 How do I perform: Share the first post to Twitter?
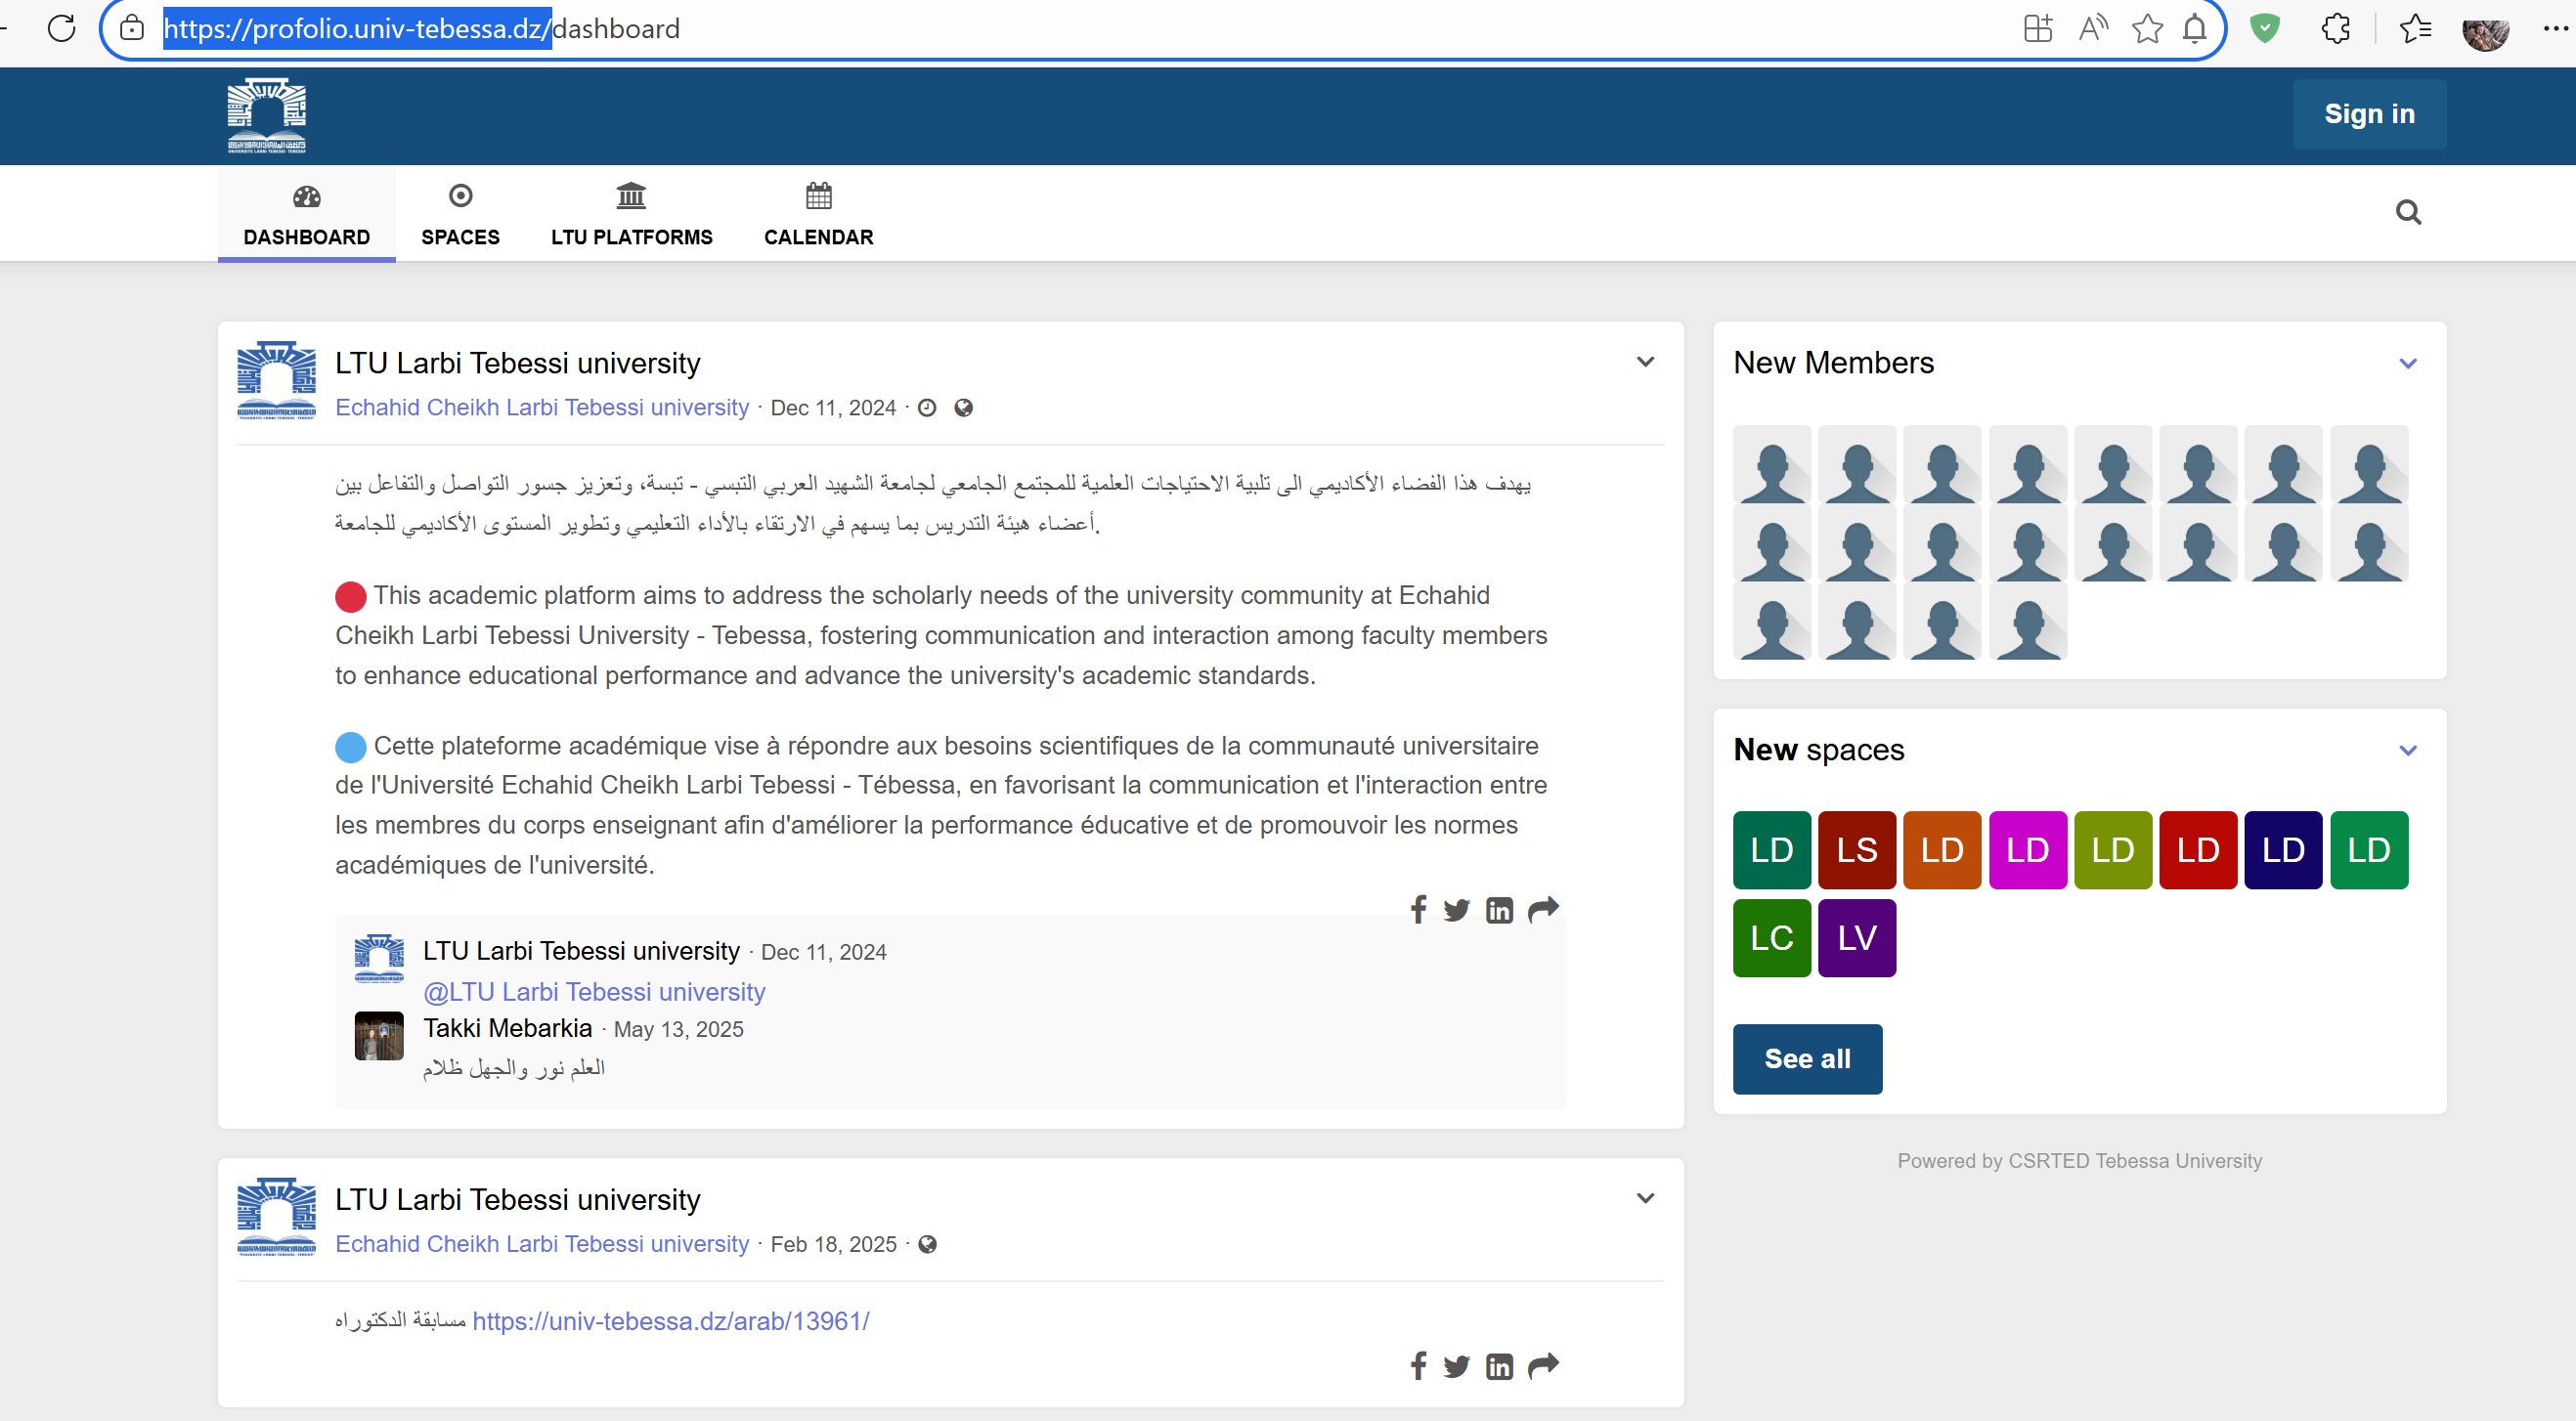(1457, 910)
